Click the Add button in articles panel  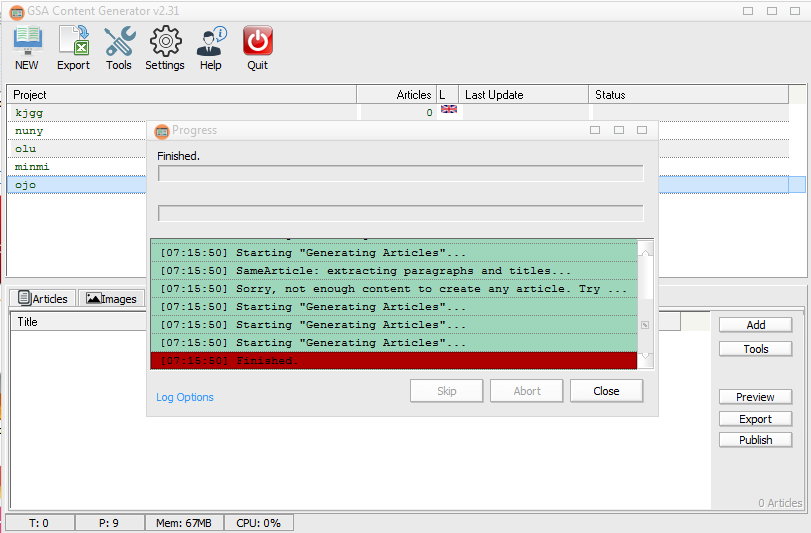point(755,325)
